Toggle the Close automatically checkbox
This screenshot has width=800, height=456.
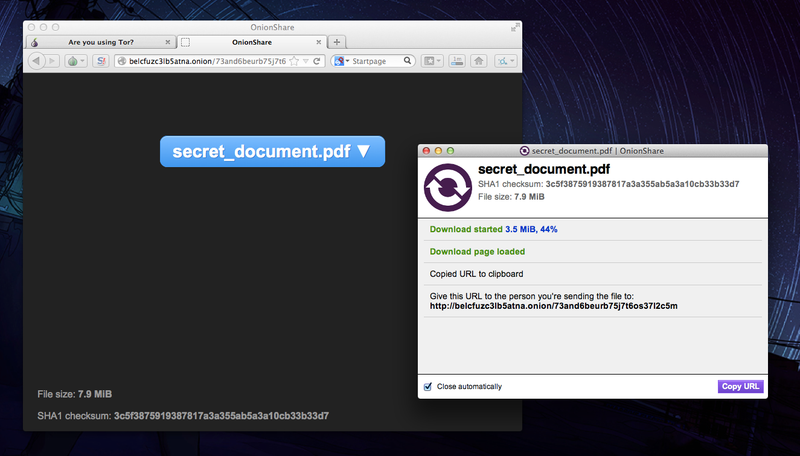(x=428, y=387)
